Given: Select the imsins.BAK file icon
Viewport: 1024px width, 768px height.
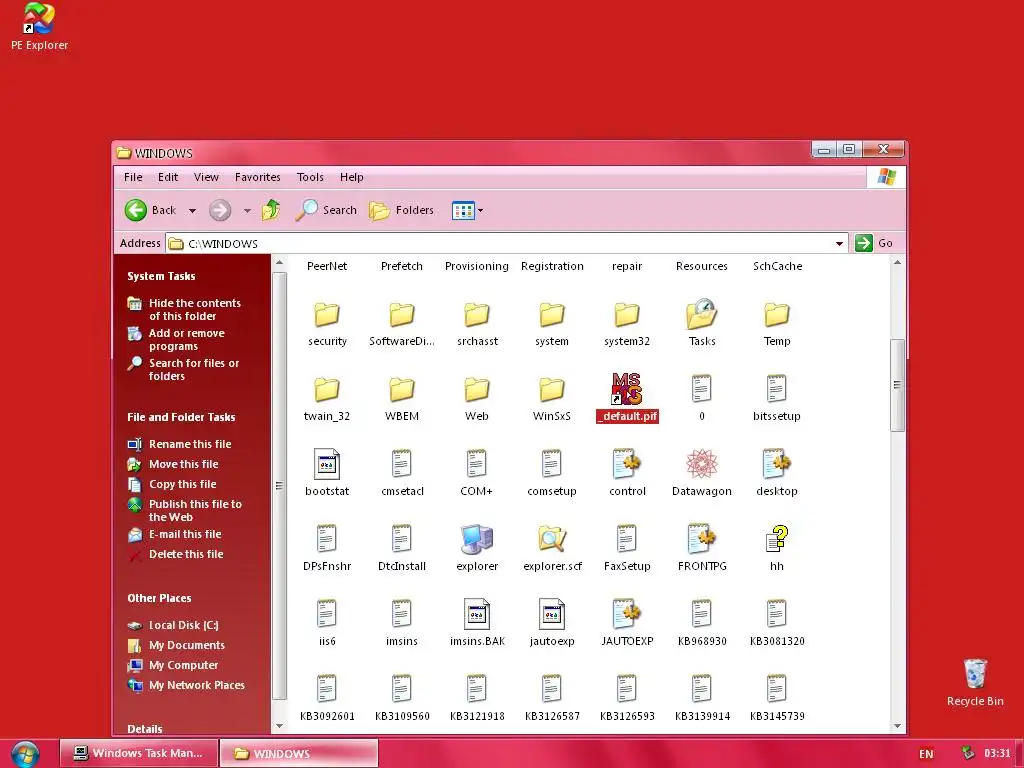Looking at the screenshot, I should tap(477, 614).
